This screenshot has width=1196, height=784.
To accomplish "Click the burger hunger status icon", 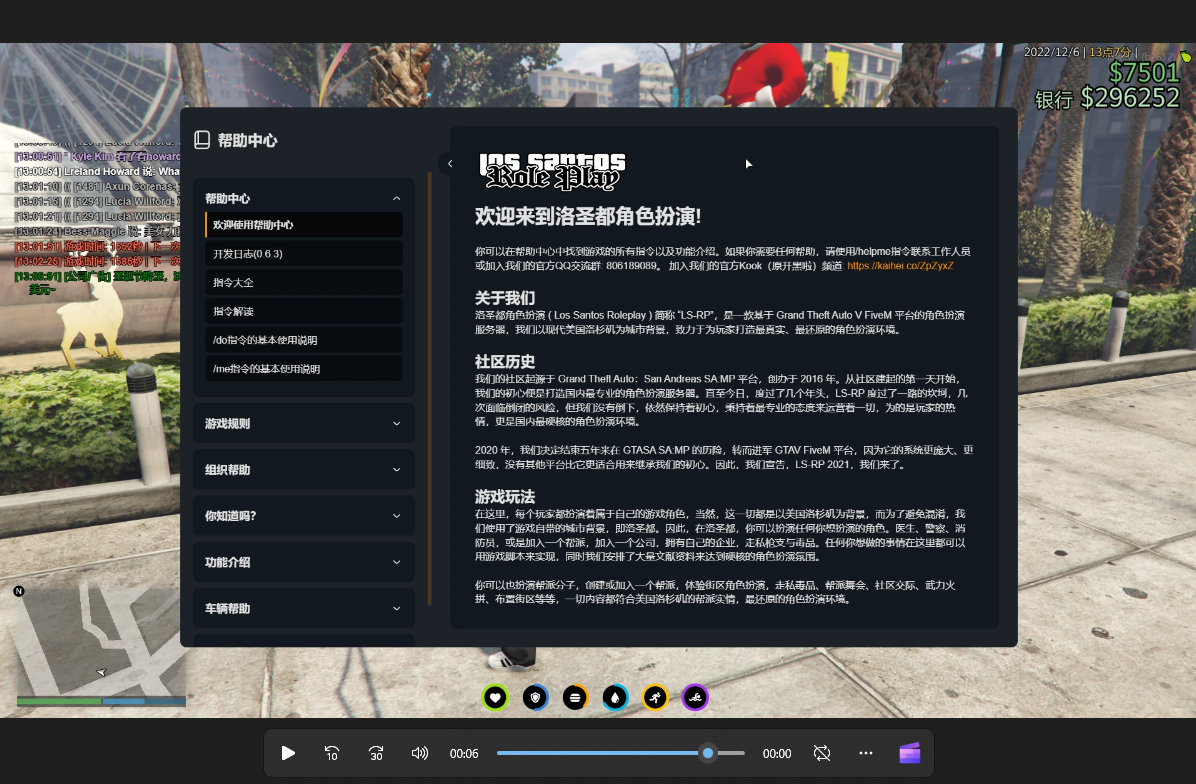I will tap(575, 697).
